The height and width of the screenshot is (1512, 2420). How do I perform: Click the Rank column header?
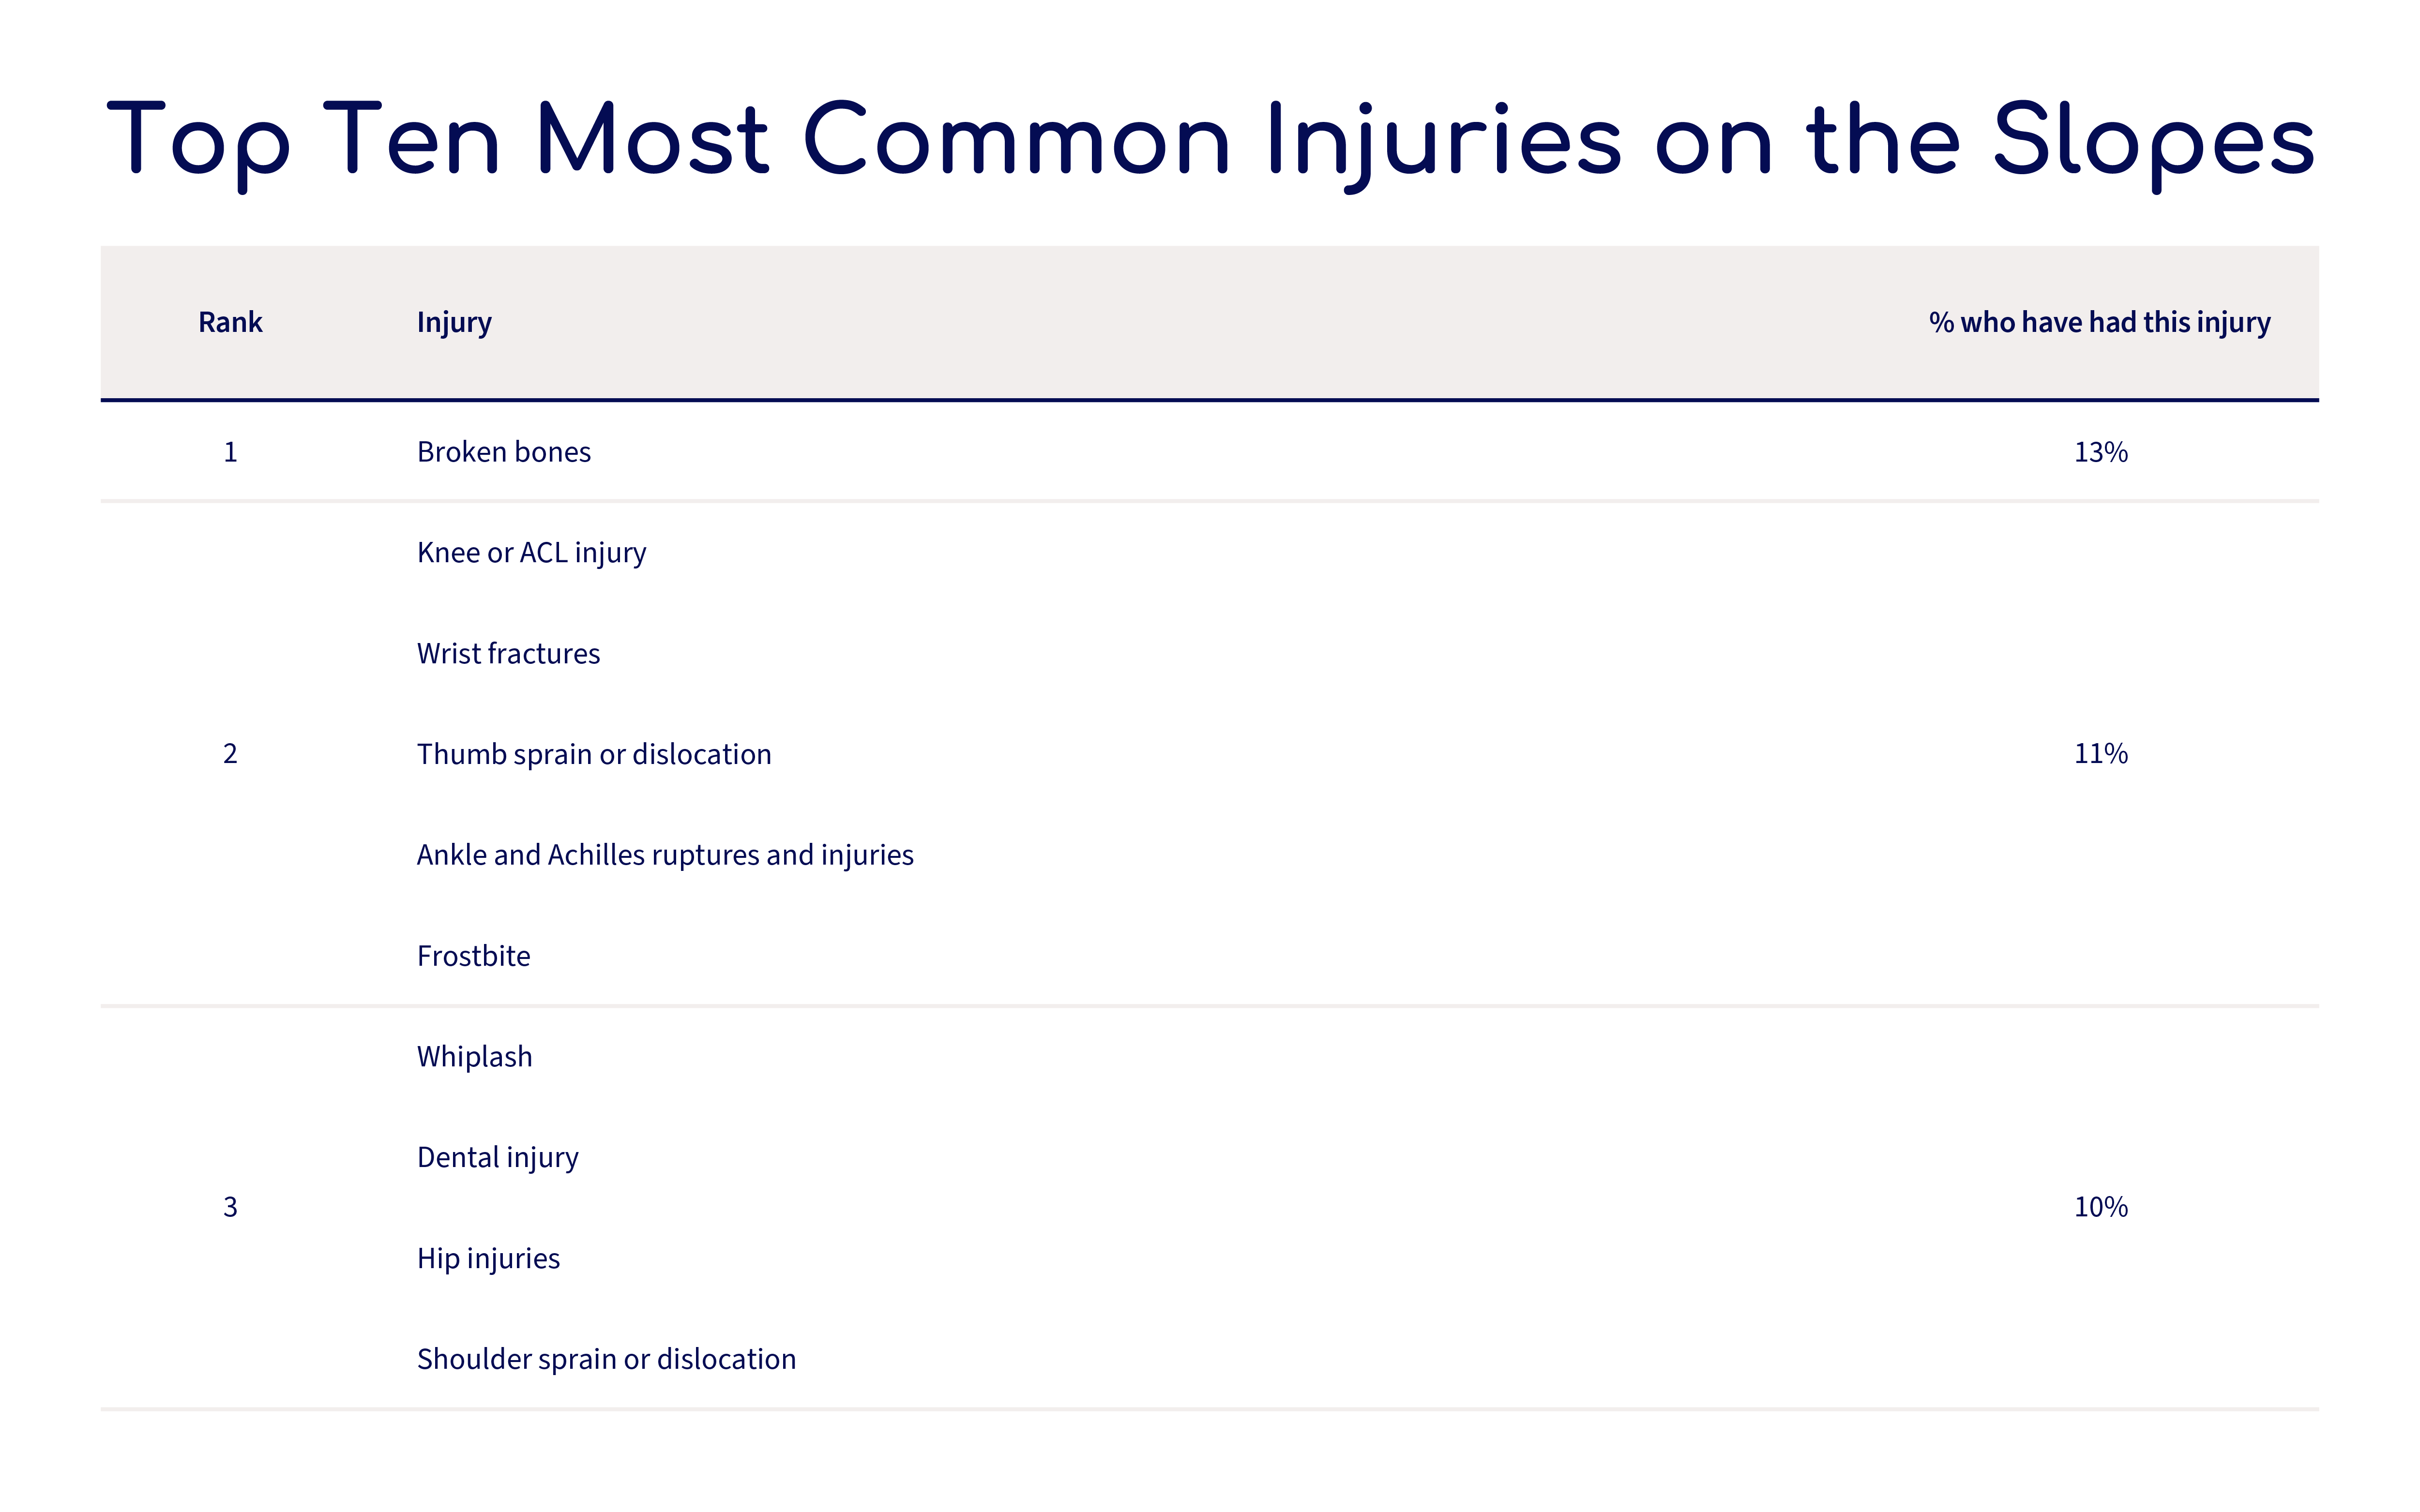point(230,322)
